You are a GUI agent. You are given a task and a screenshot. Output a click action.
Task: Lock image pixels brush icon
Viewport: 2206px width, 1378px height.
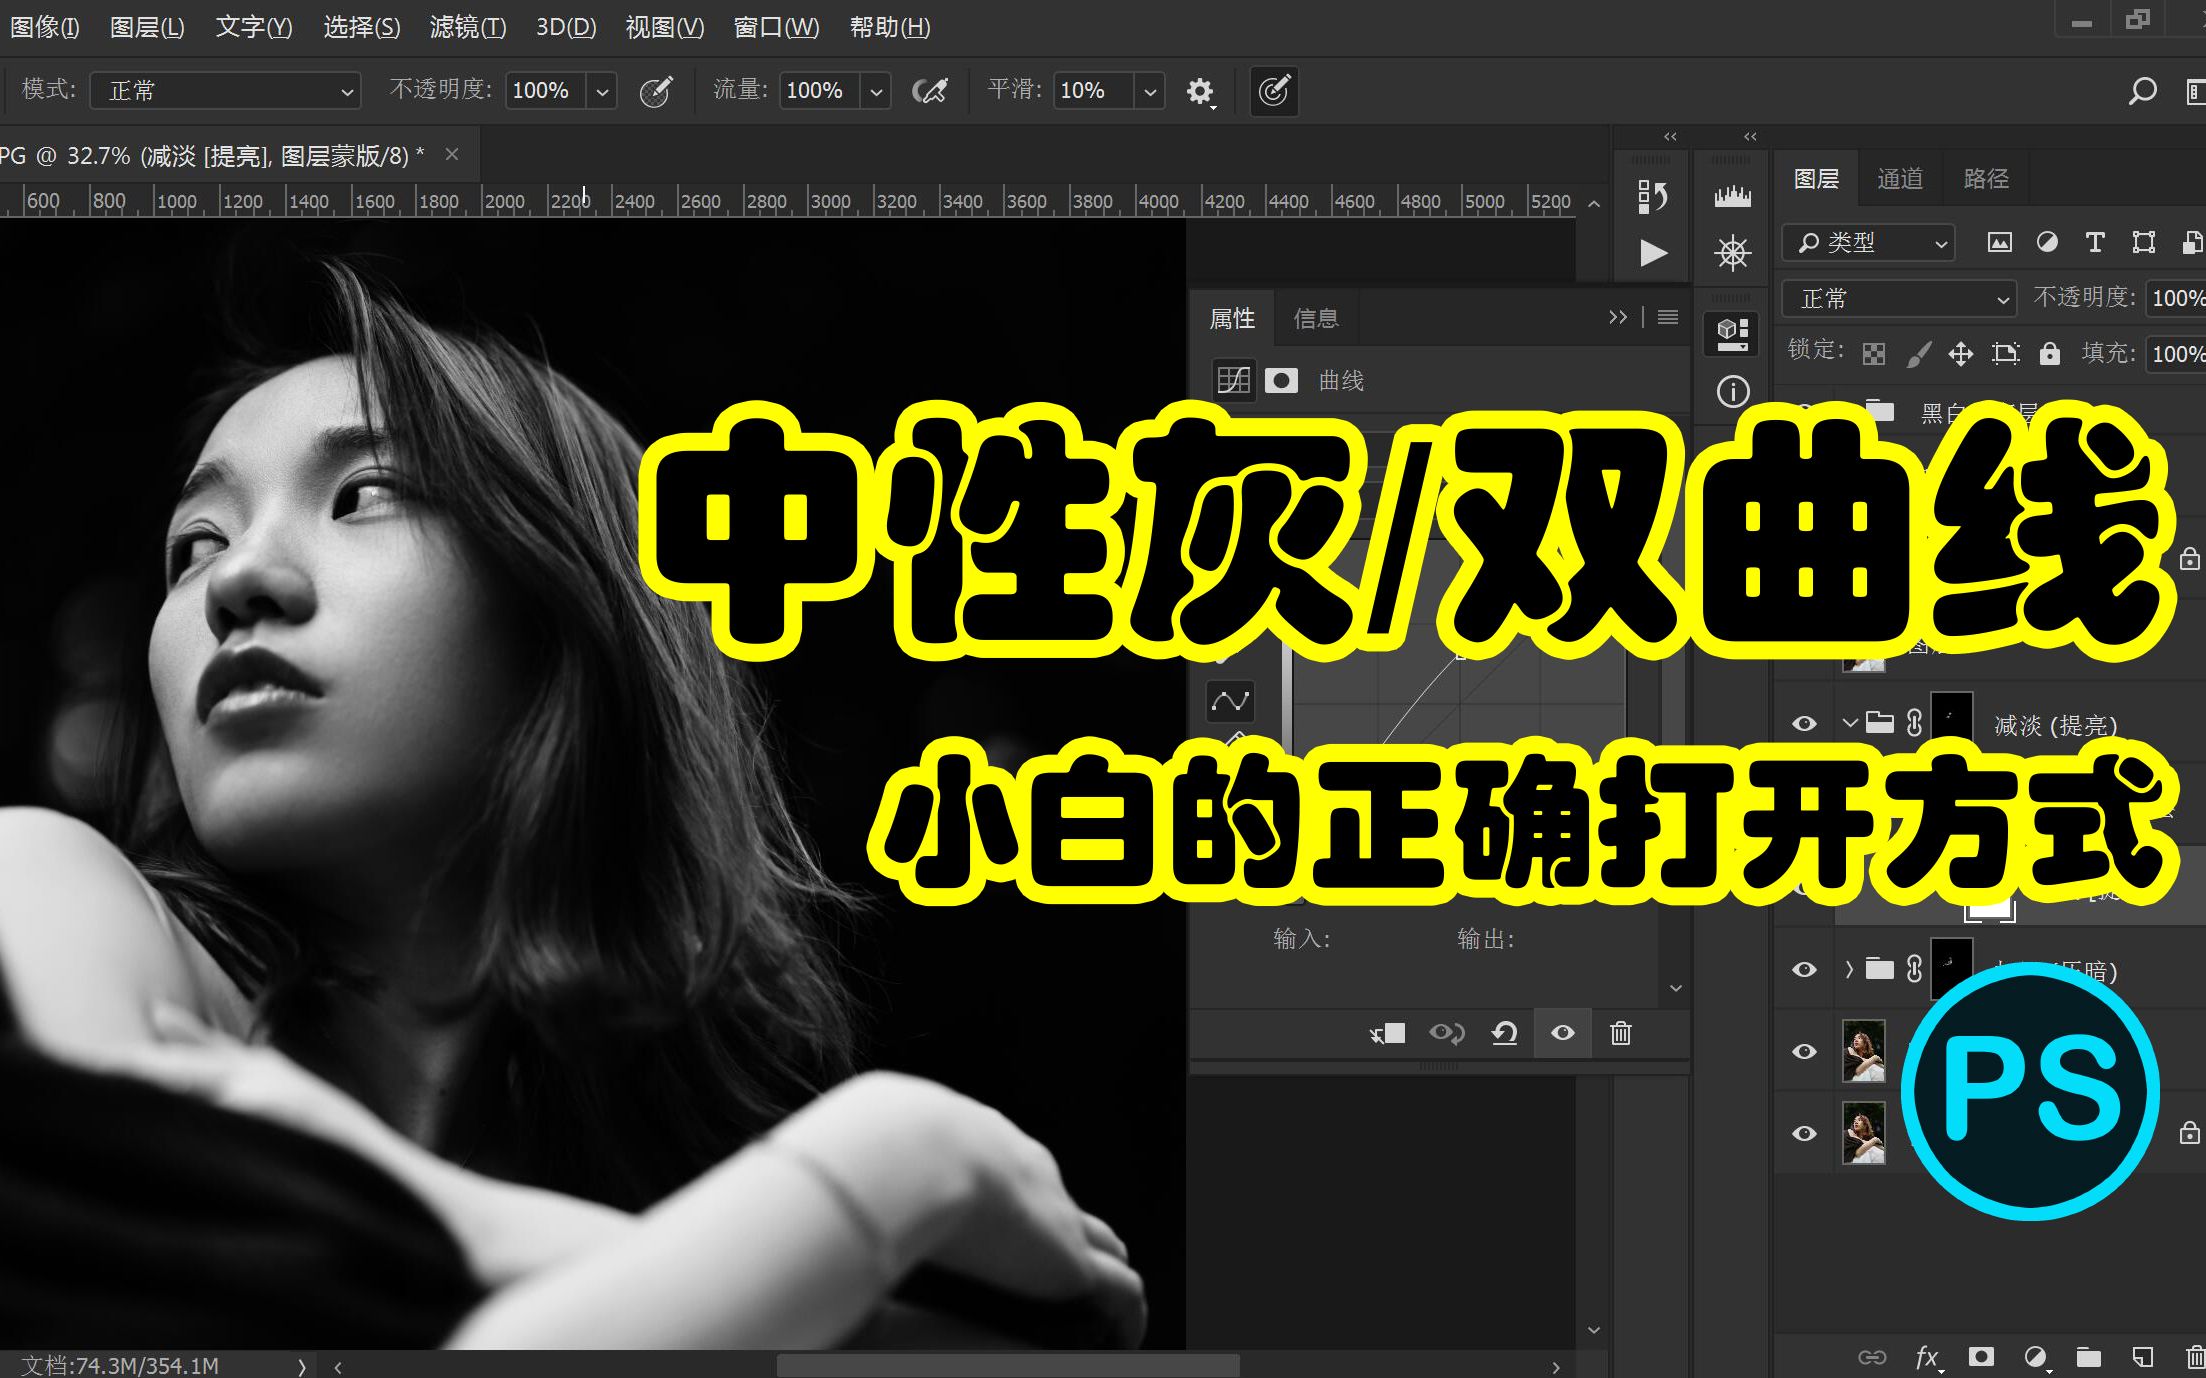click(1918, 354)
